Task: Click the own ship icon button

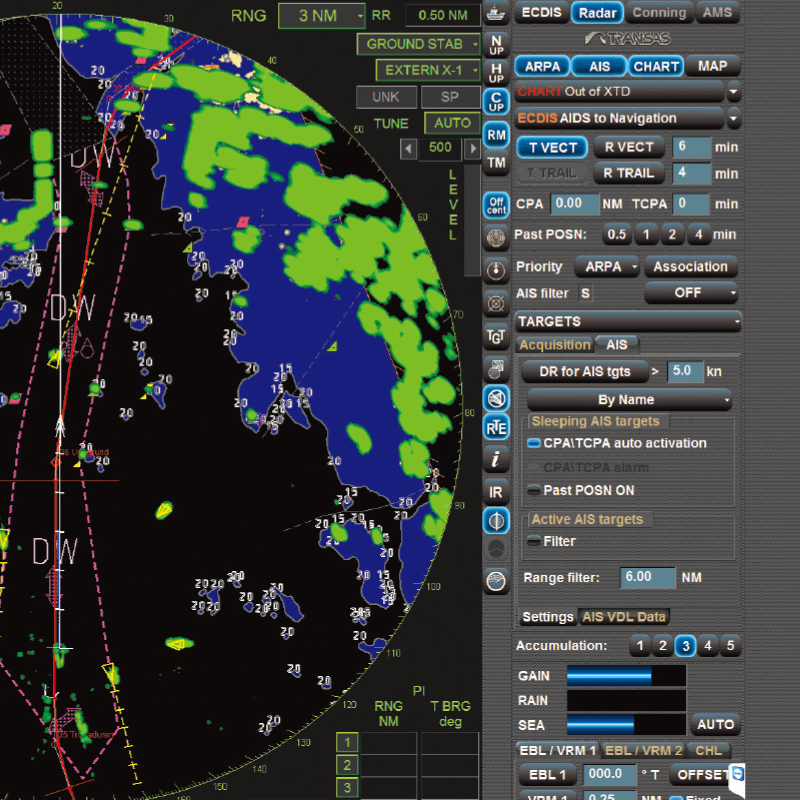Action: [x=496, y=14]
